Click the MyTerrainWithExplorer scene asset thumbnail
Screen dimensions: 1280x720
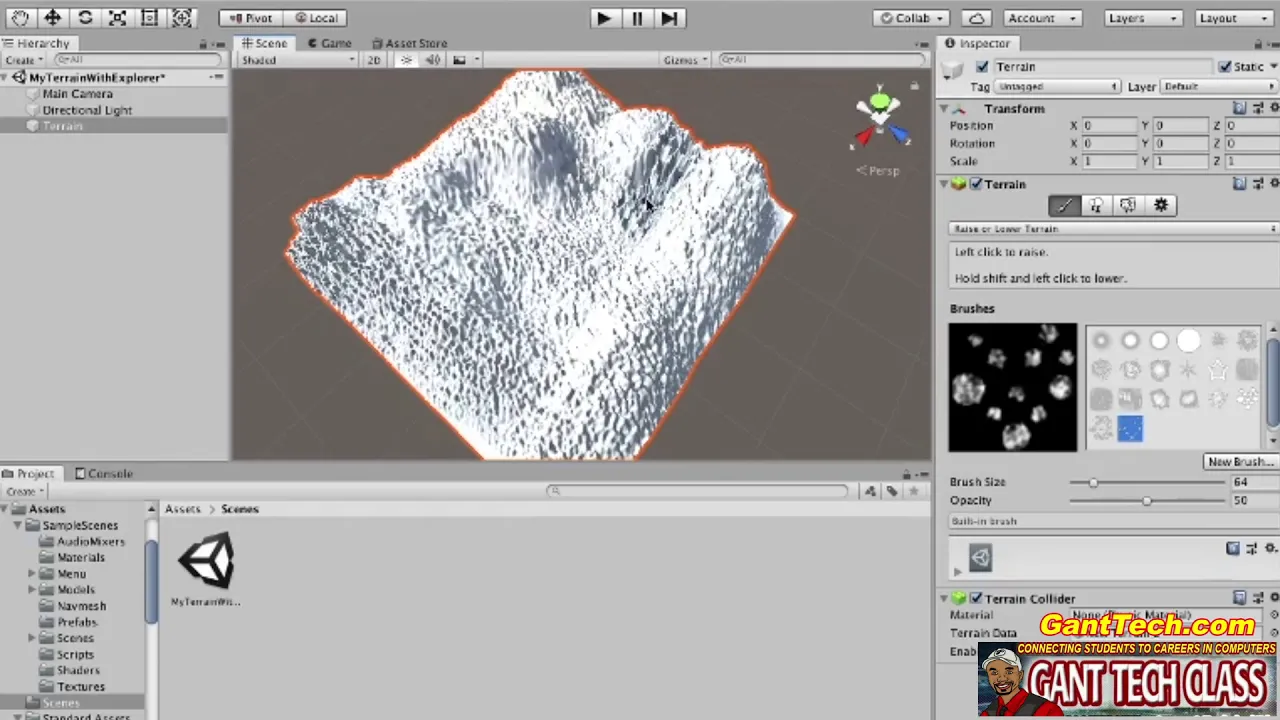(x=206, y=563)
